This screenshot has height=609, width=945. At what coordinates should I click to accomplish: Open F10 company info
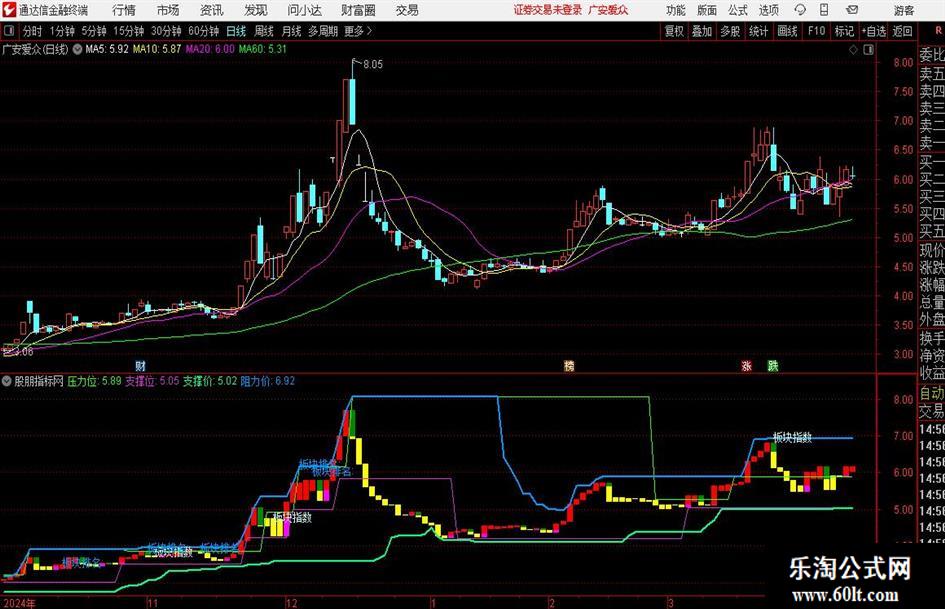point(816,31)
